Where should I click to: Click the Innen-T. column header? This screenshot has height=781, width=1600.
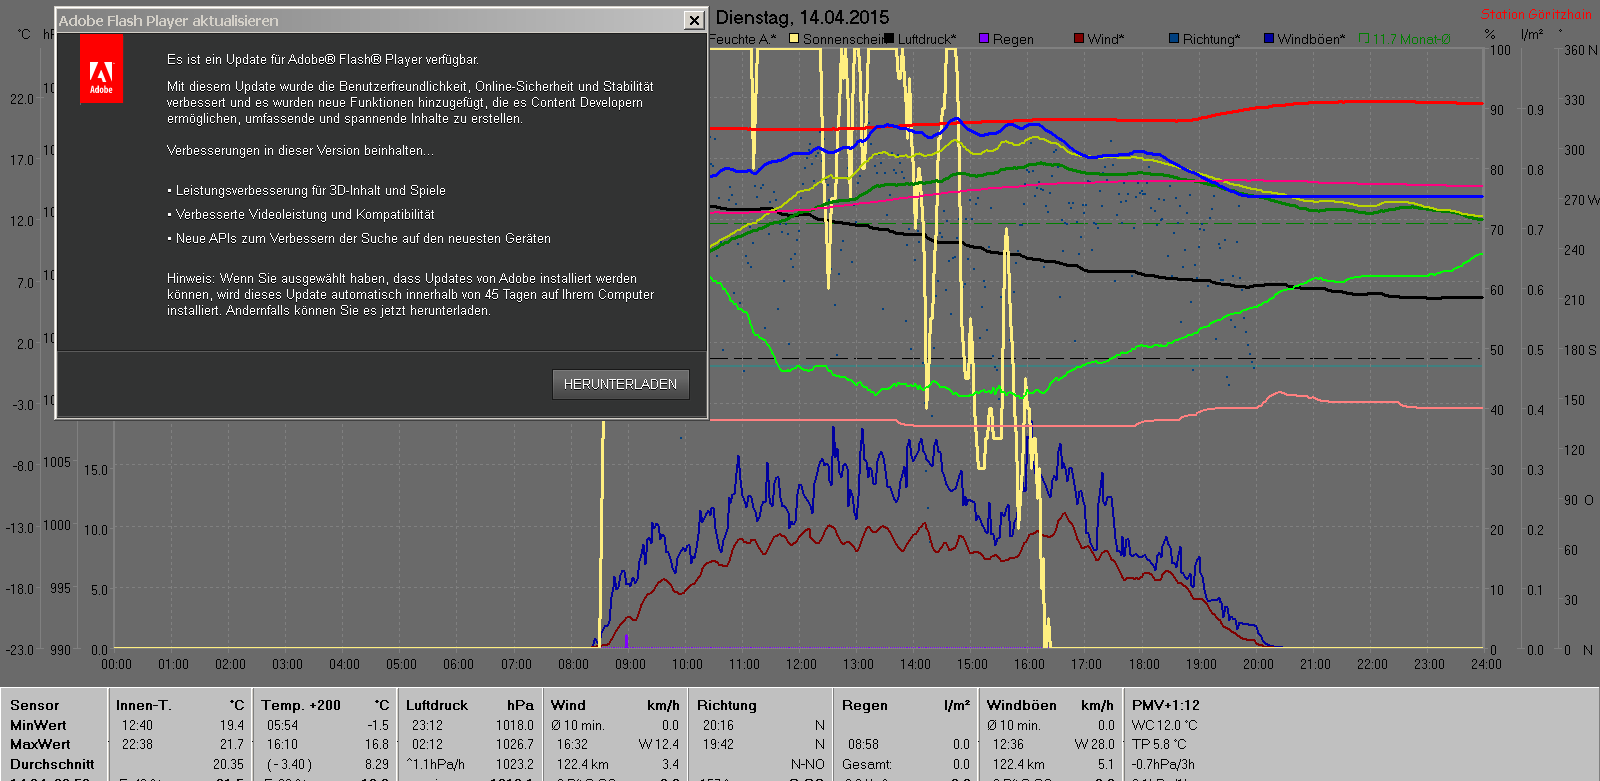pos(144,705)
